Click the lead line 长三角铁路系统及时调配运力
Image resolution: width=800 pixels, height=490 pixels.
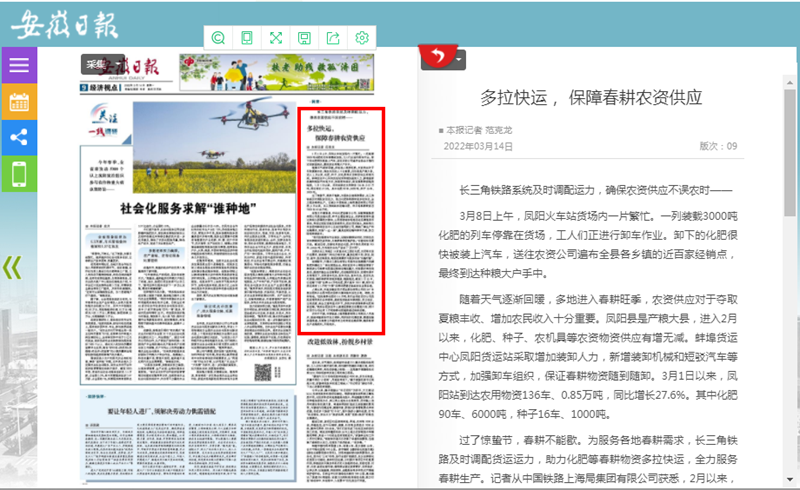(x=596, y=190)
